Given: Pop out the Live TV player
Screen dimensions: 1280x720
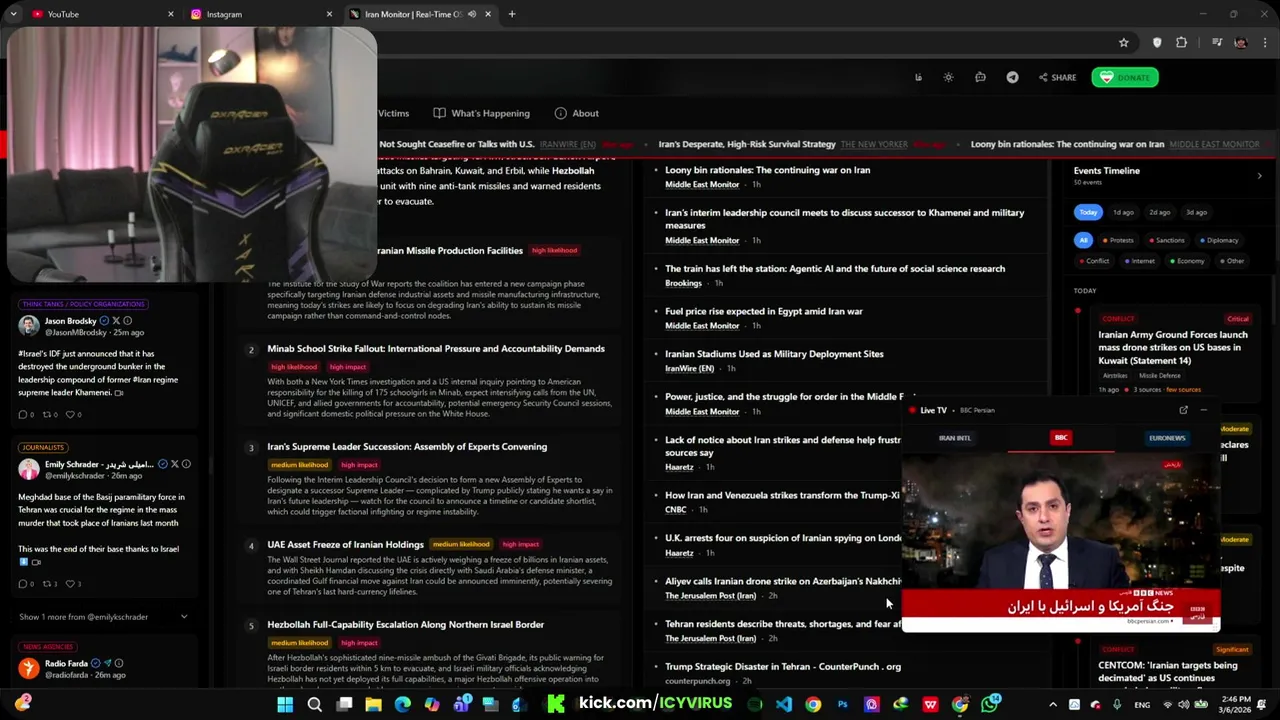Looking at the screenshot, I should pyautogui.click(x=1183, y=410).
